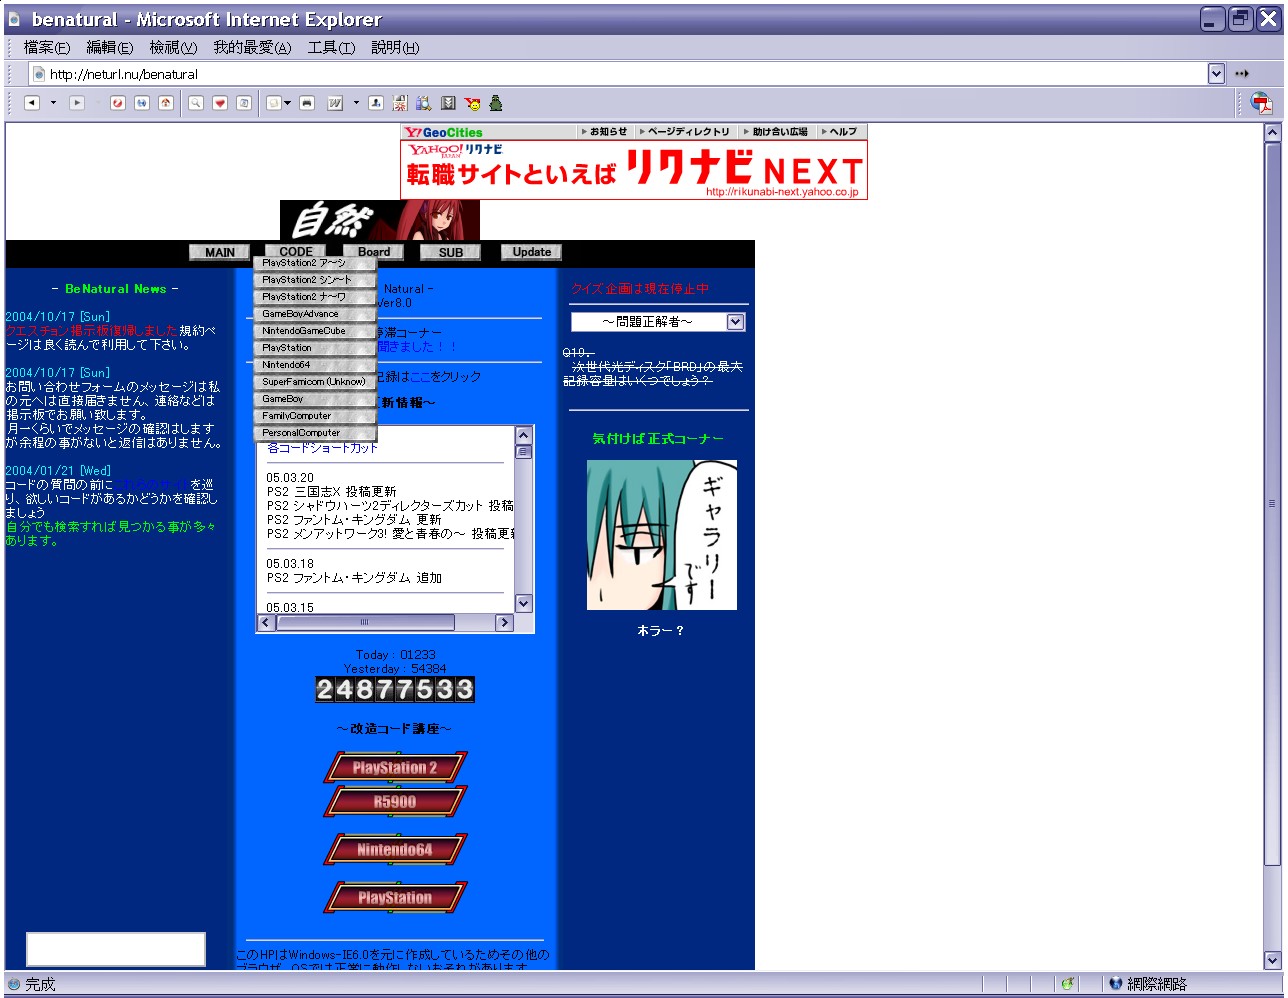1288x998 pixels.
Task: Open the 工具(T) menu
Action: pos(330,47)
